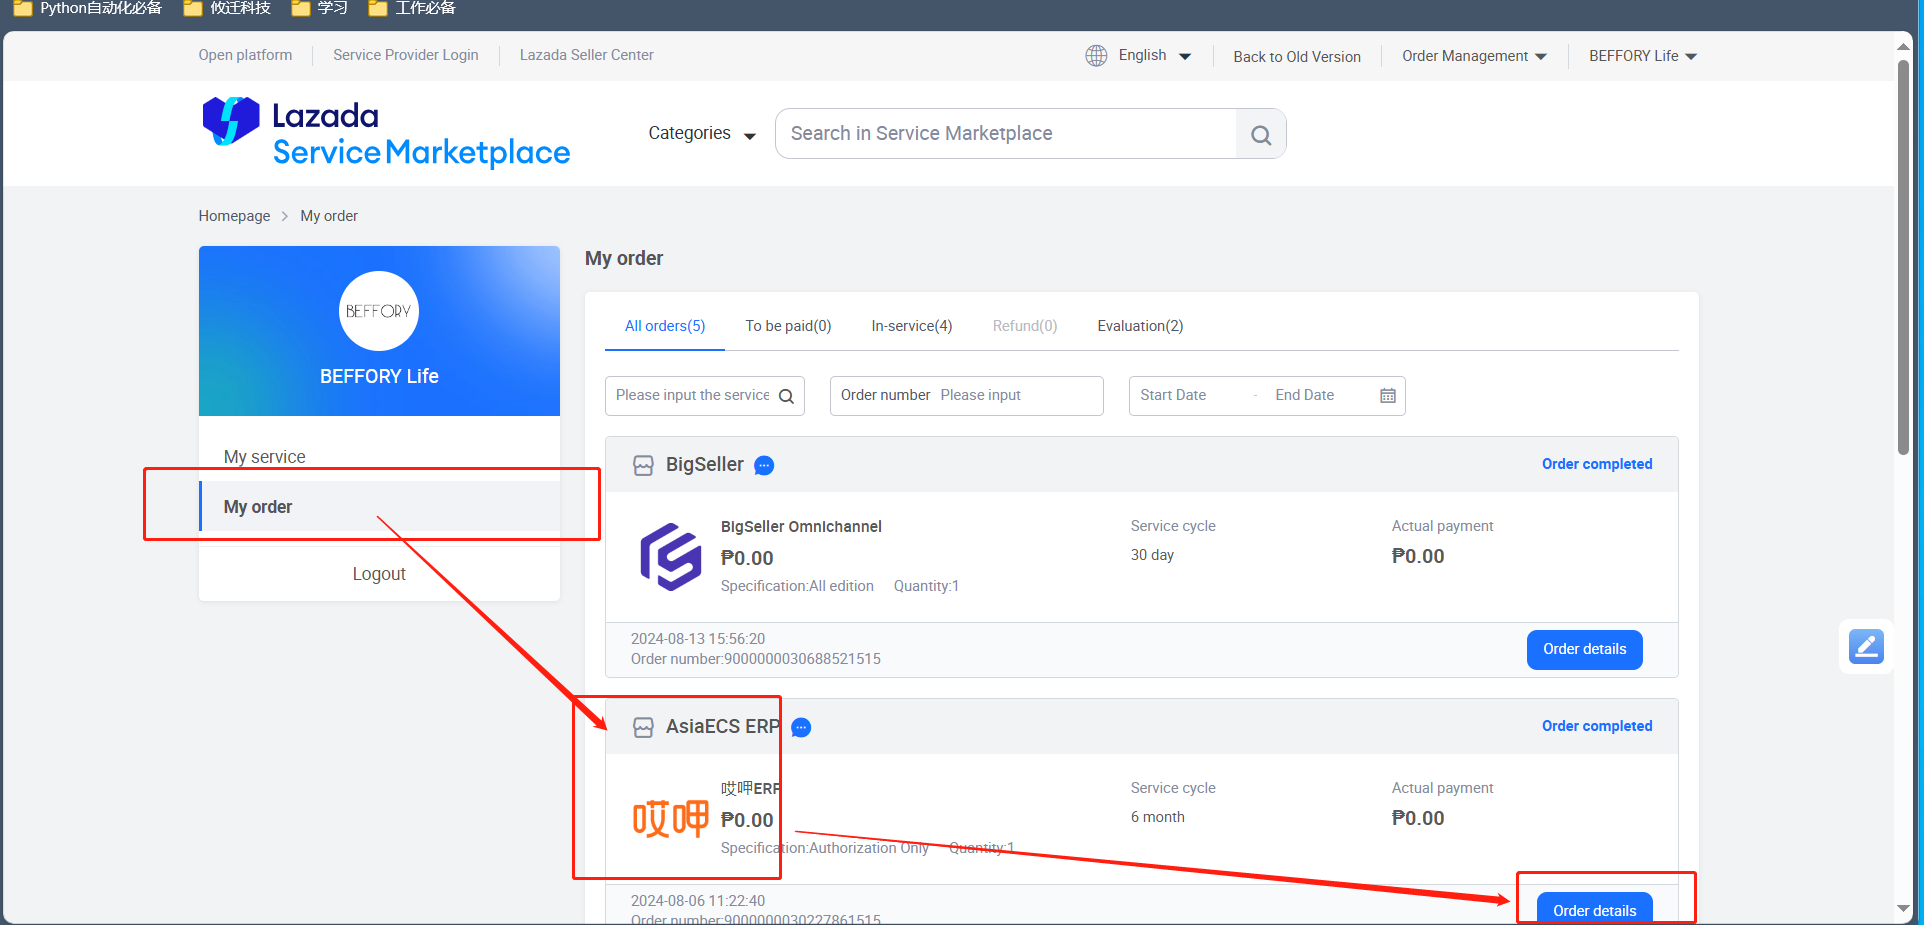Open the Python自动化必备 bookmark folder

(x=87, y=8)
